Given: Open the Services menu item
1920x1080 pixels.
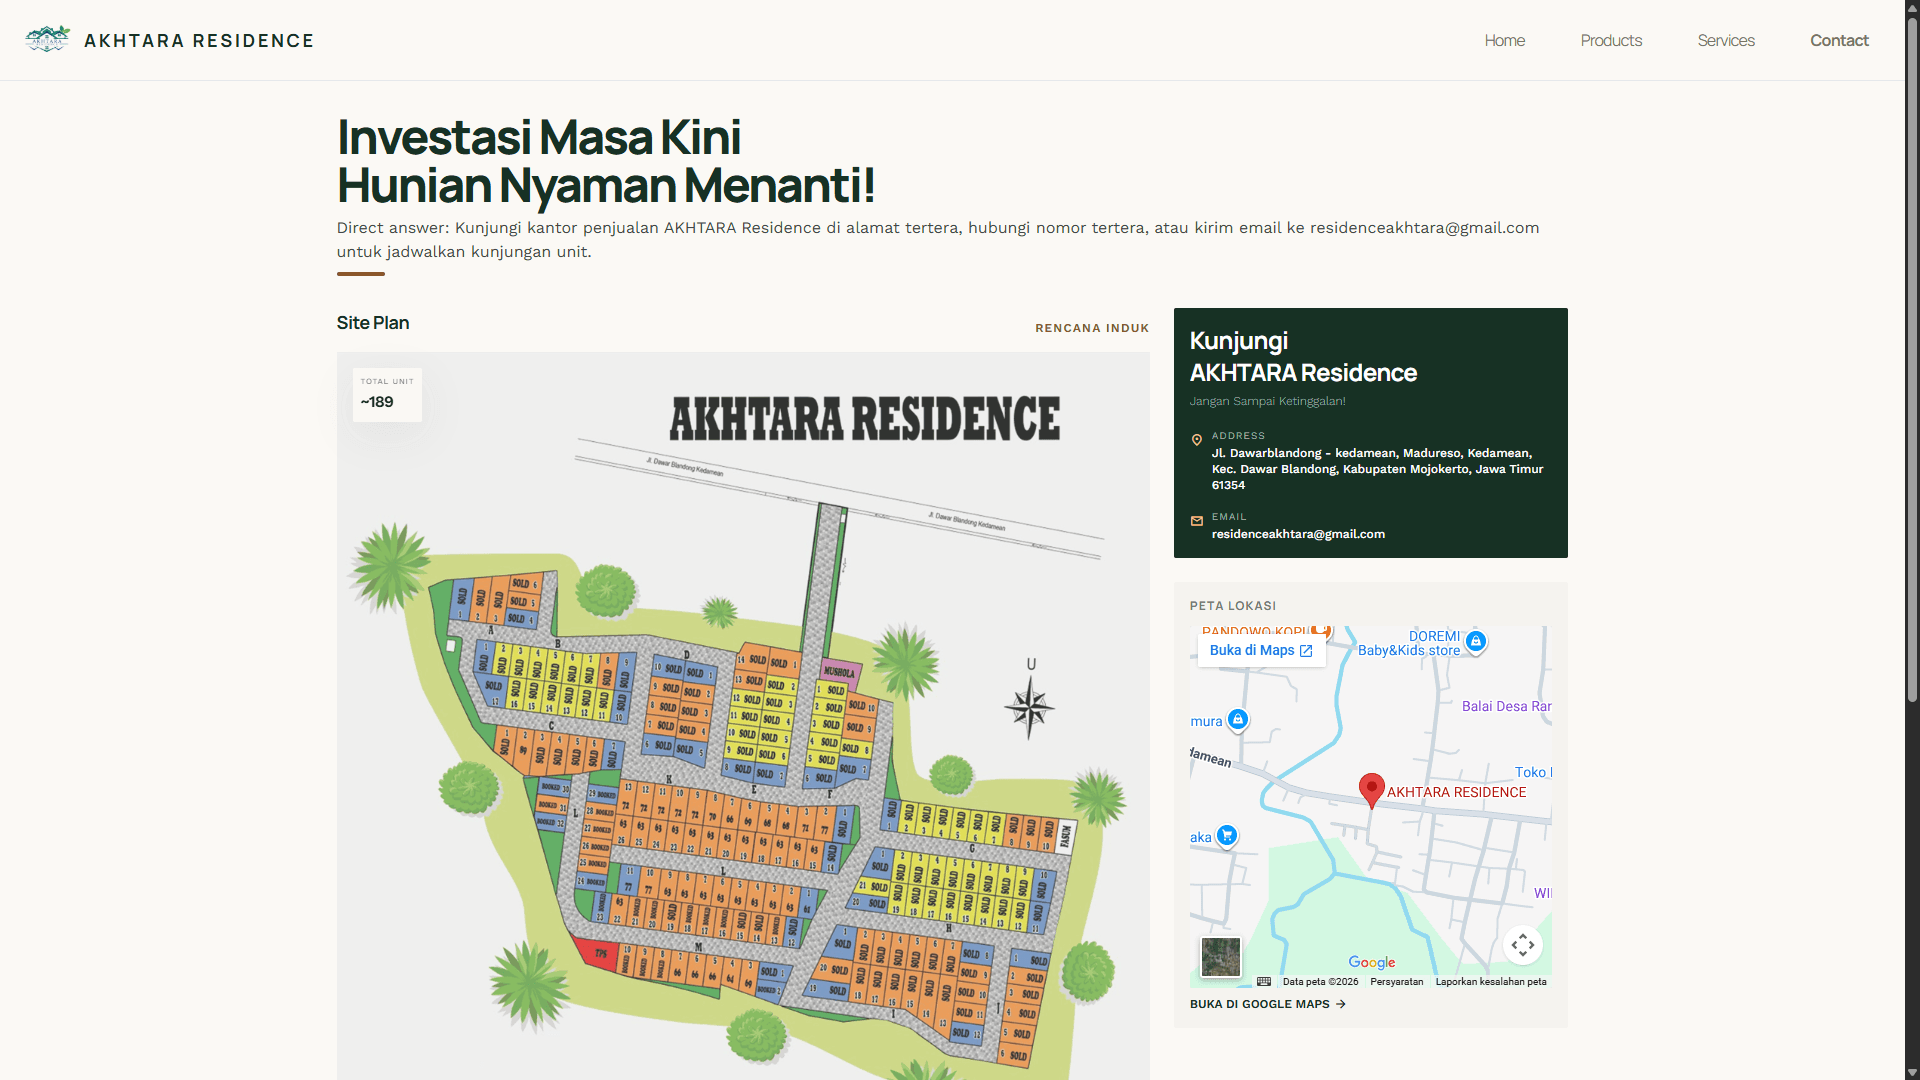Looking at the screenshot, I should coord(1726,41).
